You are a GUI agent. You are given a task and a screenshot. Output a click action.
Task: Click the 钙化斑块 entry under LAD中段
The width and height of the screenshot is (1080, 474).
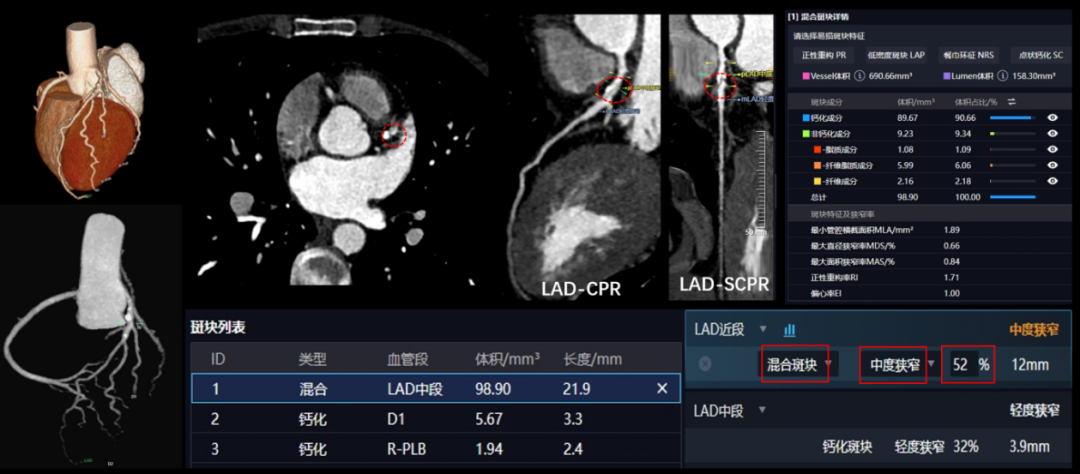[847, 446]
